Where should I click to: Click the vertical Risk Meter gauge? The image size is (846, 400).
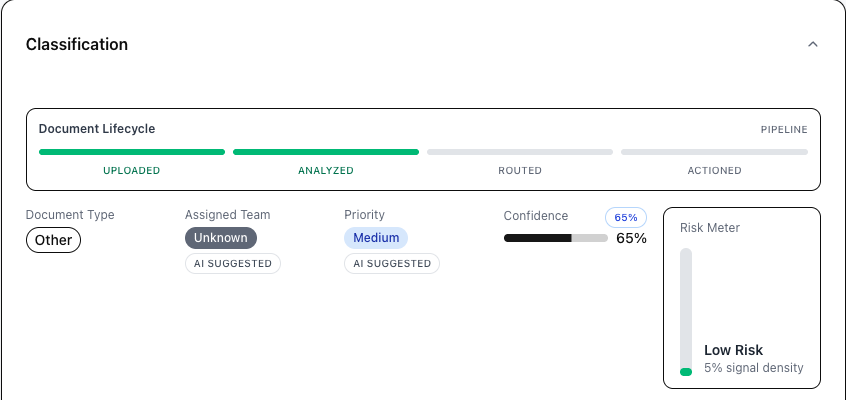click(x=686, y=312)
